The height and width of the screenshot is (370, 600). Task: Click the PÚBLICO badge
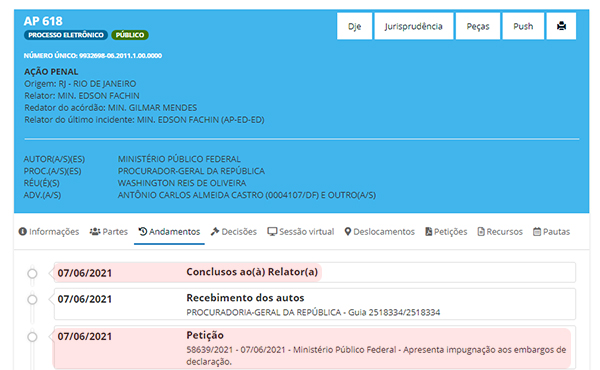(x=130, y=35)
